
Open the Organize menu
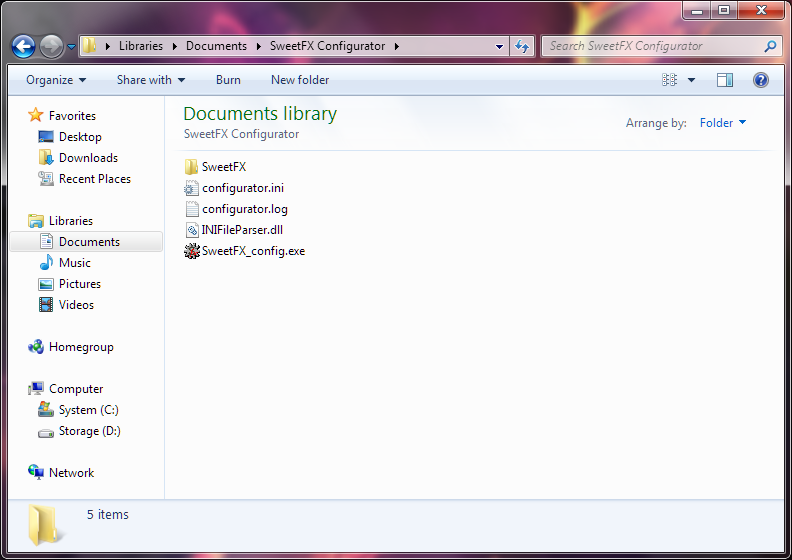click(56, 80)
